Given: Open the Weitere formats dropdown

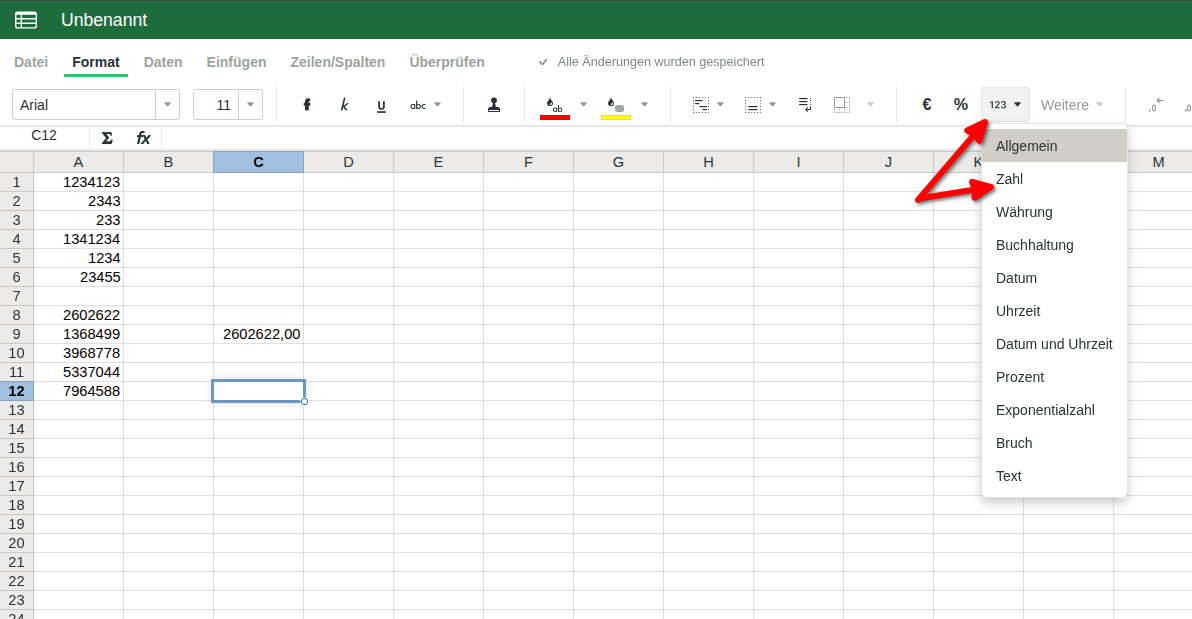Looking at the screenshot, I should [1072, 105].
